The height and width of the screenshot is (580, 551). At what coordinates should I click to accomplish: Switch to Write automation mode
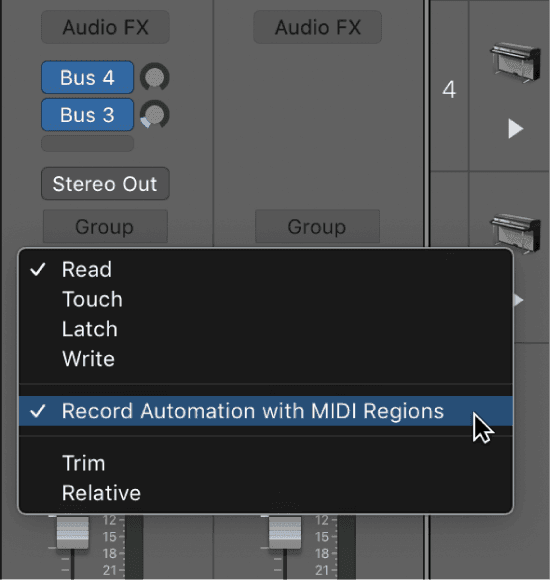pos(266,359)
